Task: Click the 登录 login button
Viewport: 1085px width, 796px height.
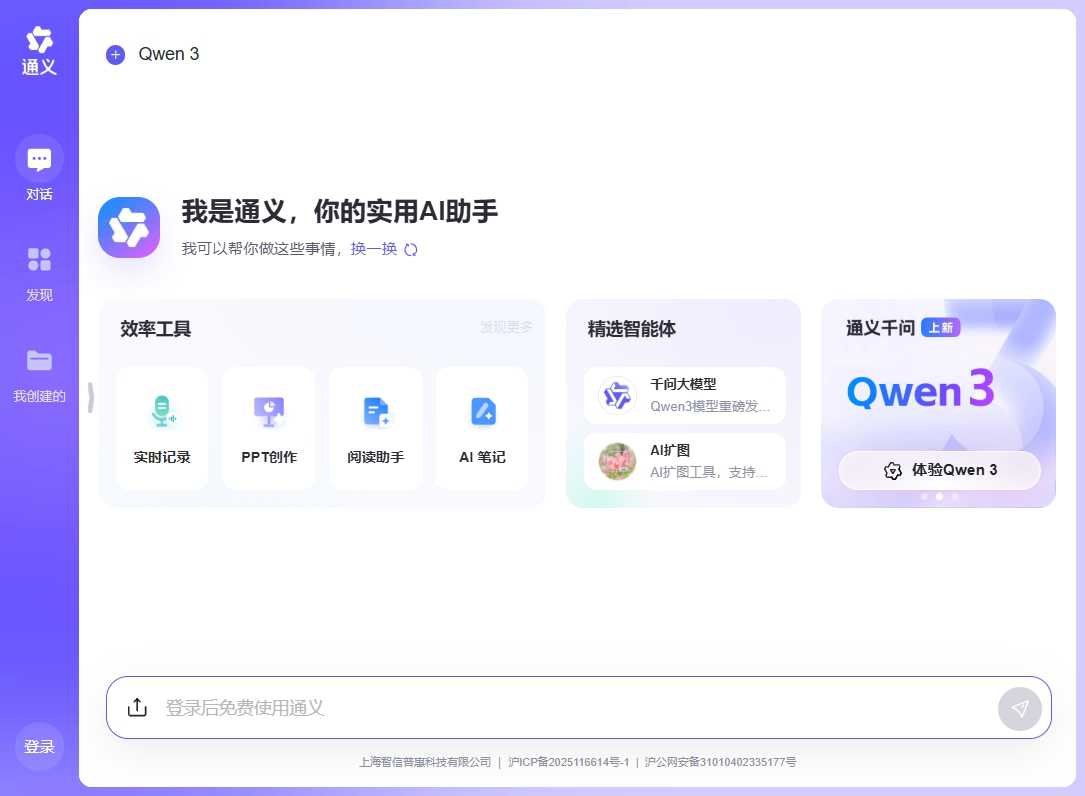Action: point(38,746)
